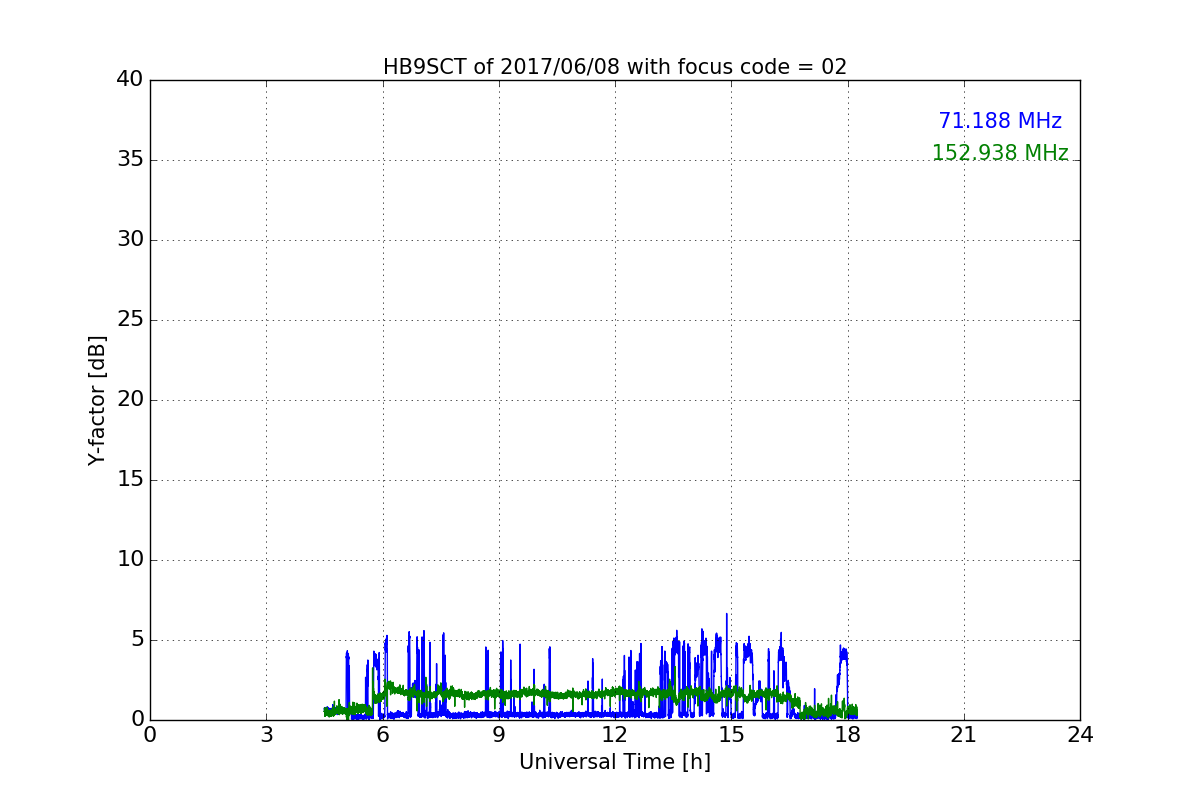Click x-axis tick label '6'
This screenshot has width=1200, height=800.
(383, 734)
